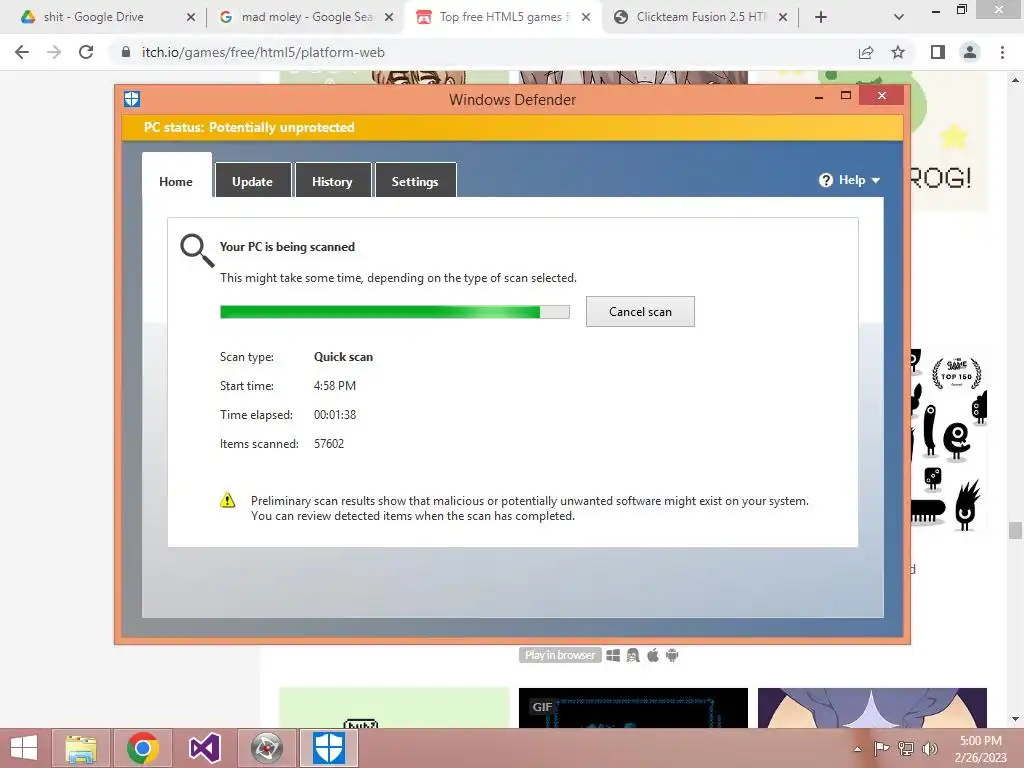
Task: Click the Apple platform icon under game
Action: point(652,655)
